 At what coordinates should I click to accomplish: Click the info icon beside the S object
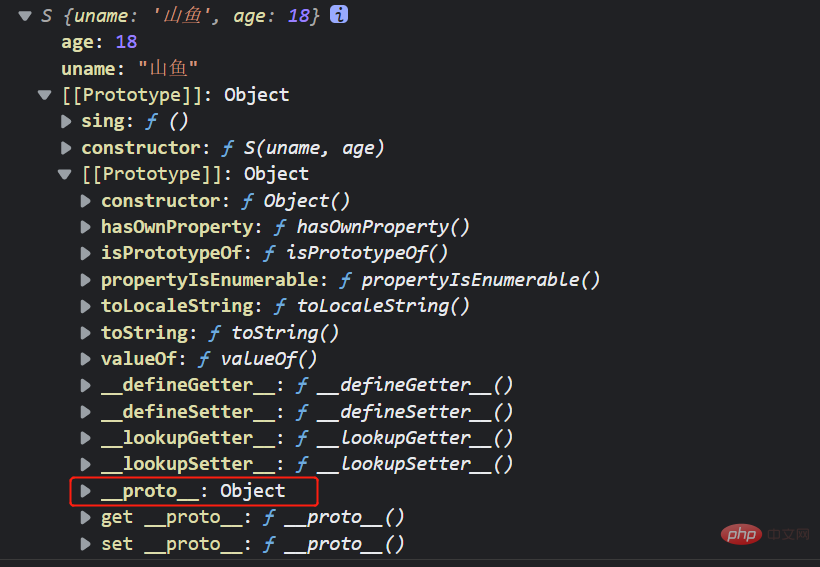(x=339, y=15)
